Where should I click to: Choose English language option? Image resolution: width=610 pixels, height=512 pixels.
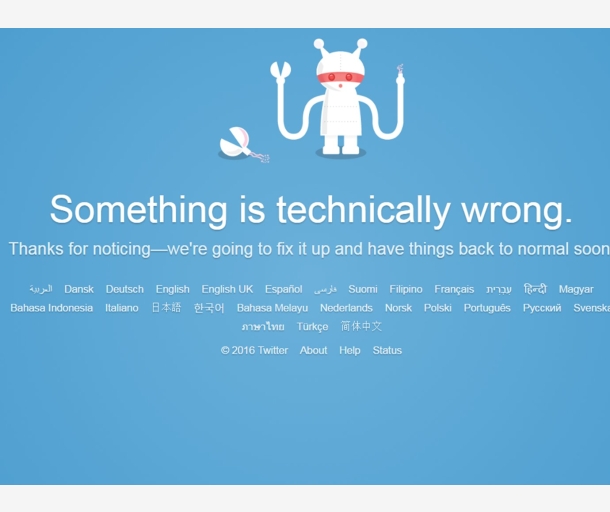(173, 289)
